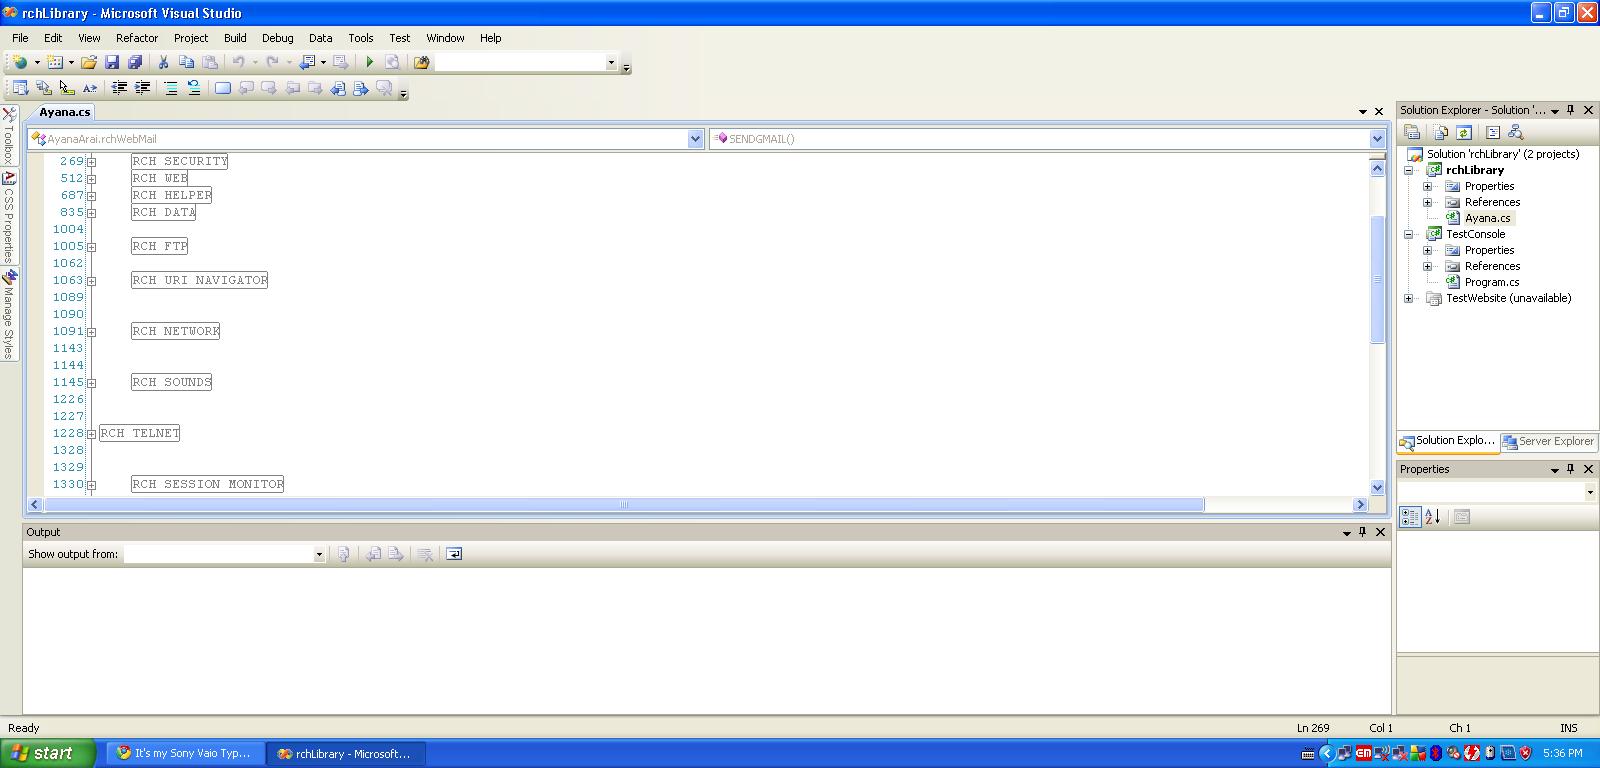Comment out the selected lines icon
This screenshot has width=1600, height=768.
(x=171, y=88)
